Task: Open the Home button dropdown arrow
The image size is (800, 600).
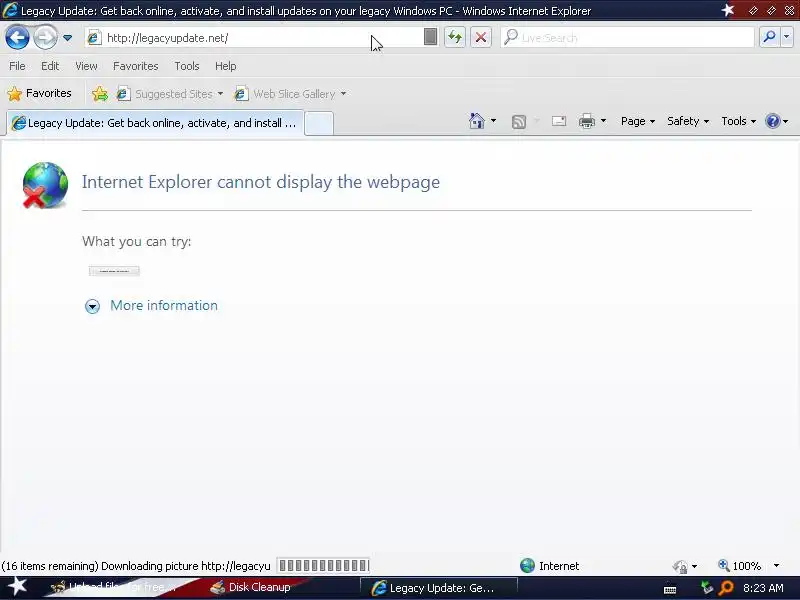Action: tap(493, 121)
